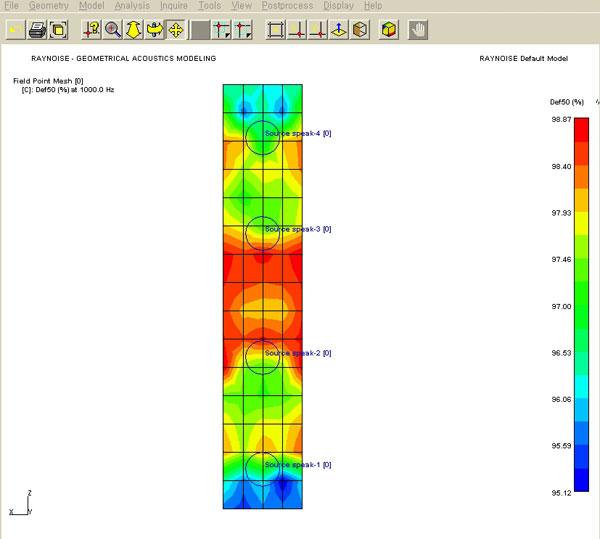
Task: Open the Tools menu
Action: pyautogui.click(x=209, y=6)
